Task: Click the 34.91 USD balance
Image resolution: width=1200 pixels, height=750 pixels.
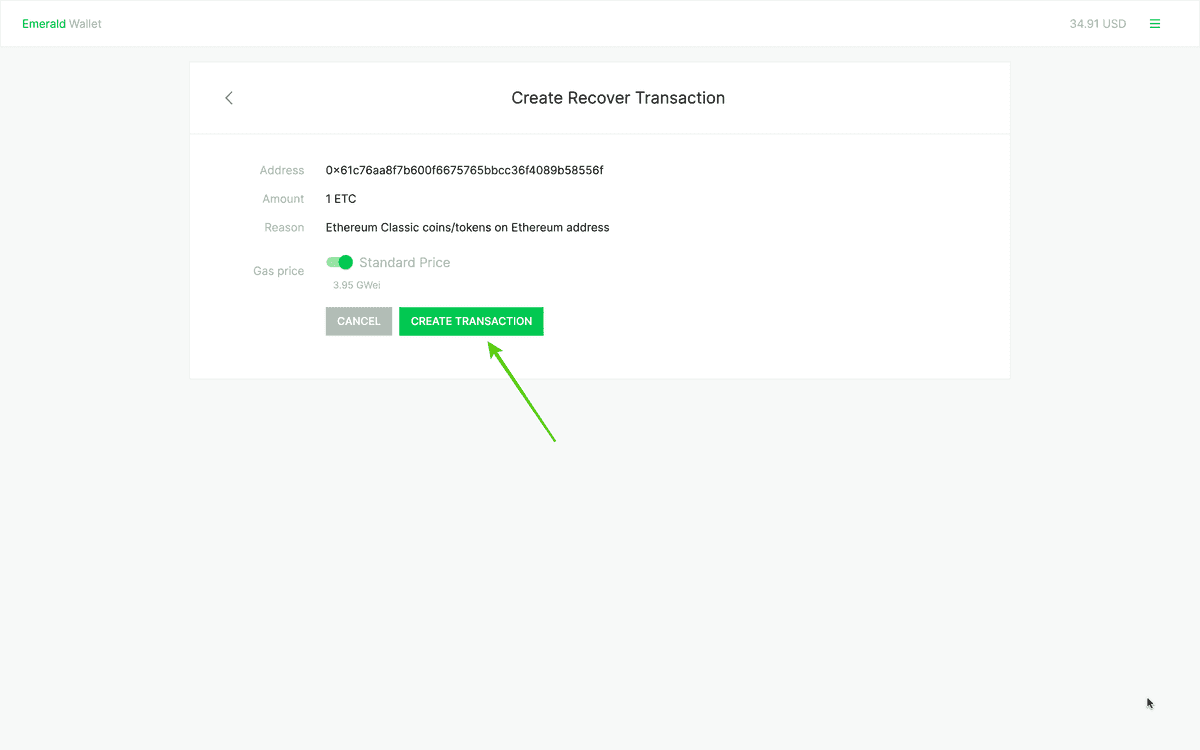Action: (x=1097, y=24)
